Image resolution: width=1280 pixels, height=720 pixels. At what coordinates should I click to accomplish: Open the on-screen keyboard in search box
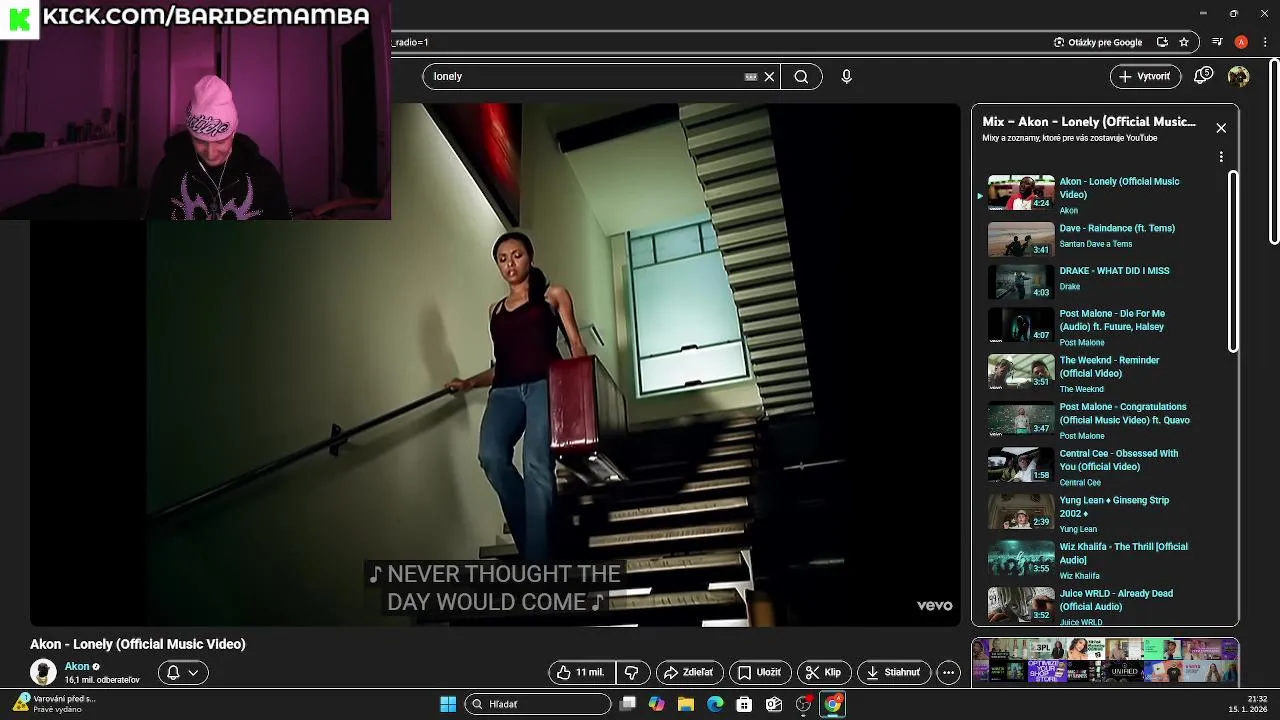click(x=751, y=76)
